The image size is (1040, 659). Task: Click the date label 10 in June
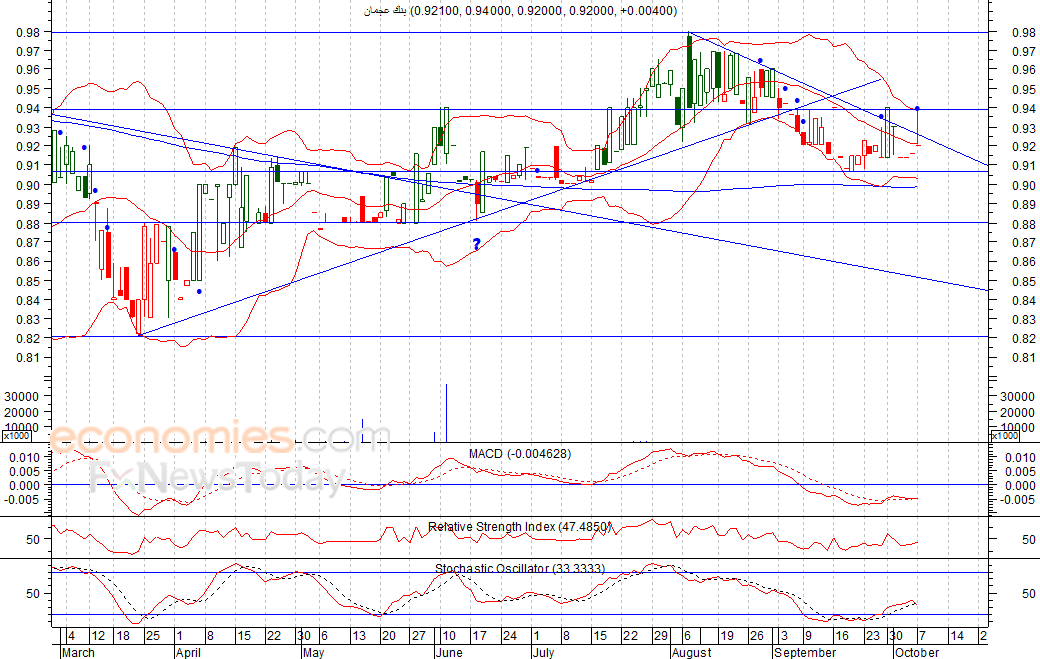448,636
